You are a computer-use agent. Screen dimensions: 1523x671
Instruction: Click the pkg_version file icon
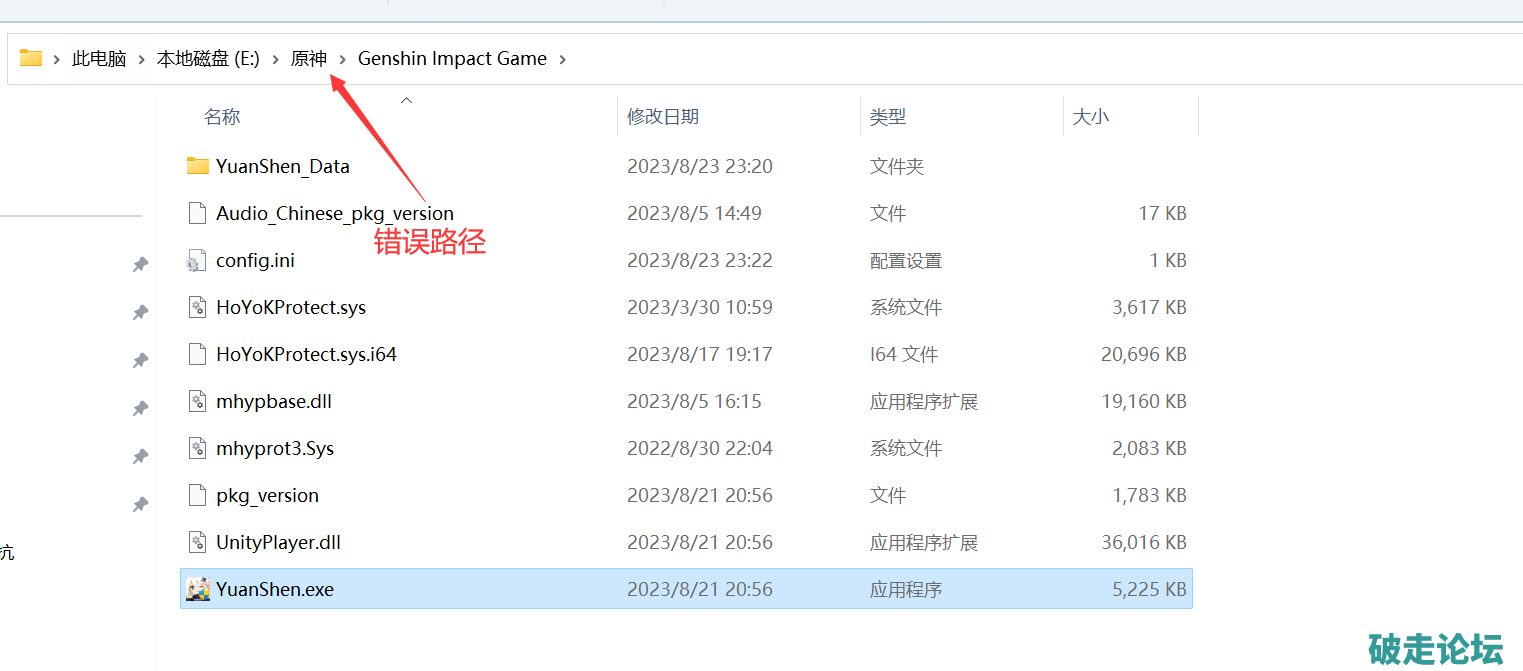(x=197, y=495)
